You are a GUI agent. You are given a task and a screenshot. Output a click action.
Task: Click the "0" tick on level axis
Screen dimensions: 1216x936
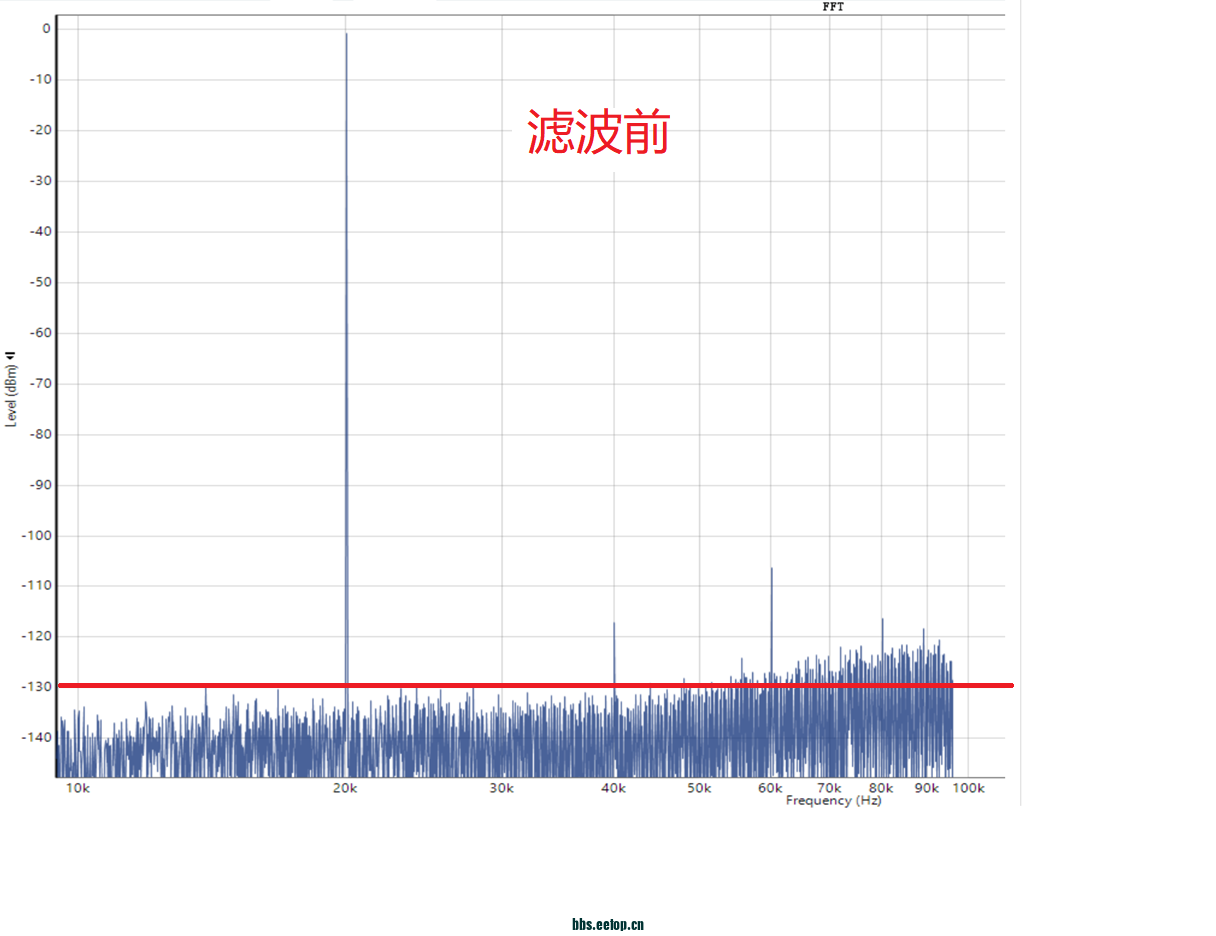46,29
